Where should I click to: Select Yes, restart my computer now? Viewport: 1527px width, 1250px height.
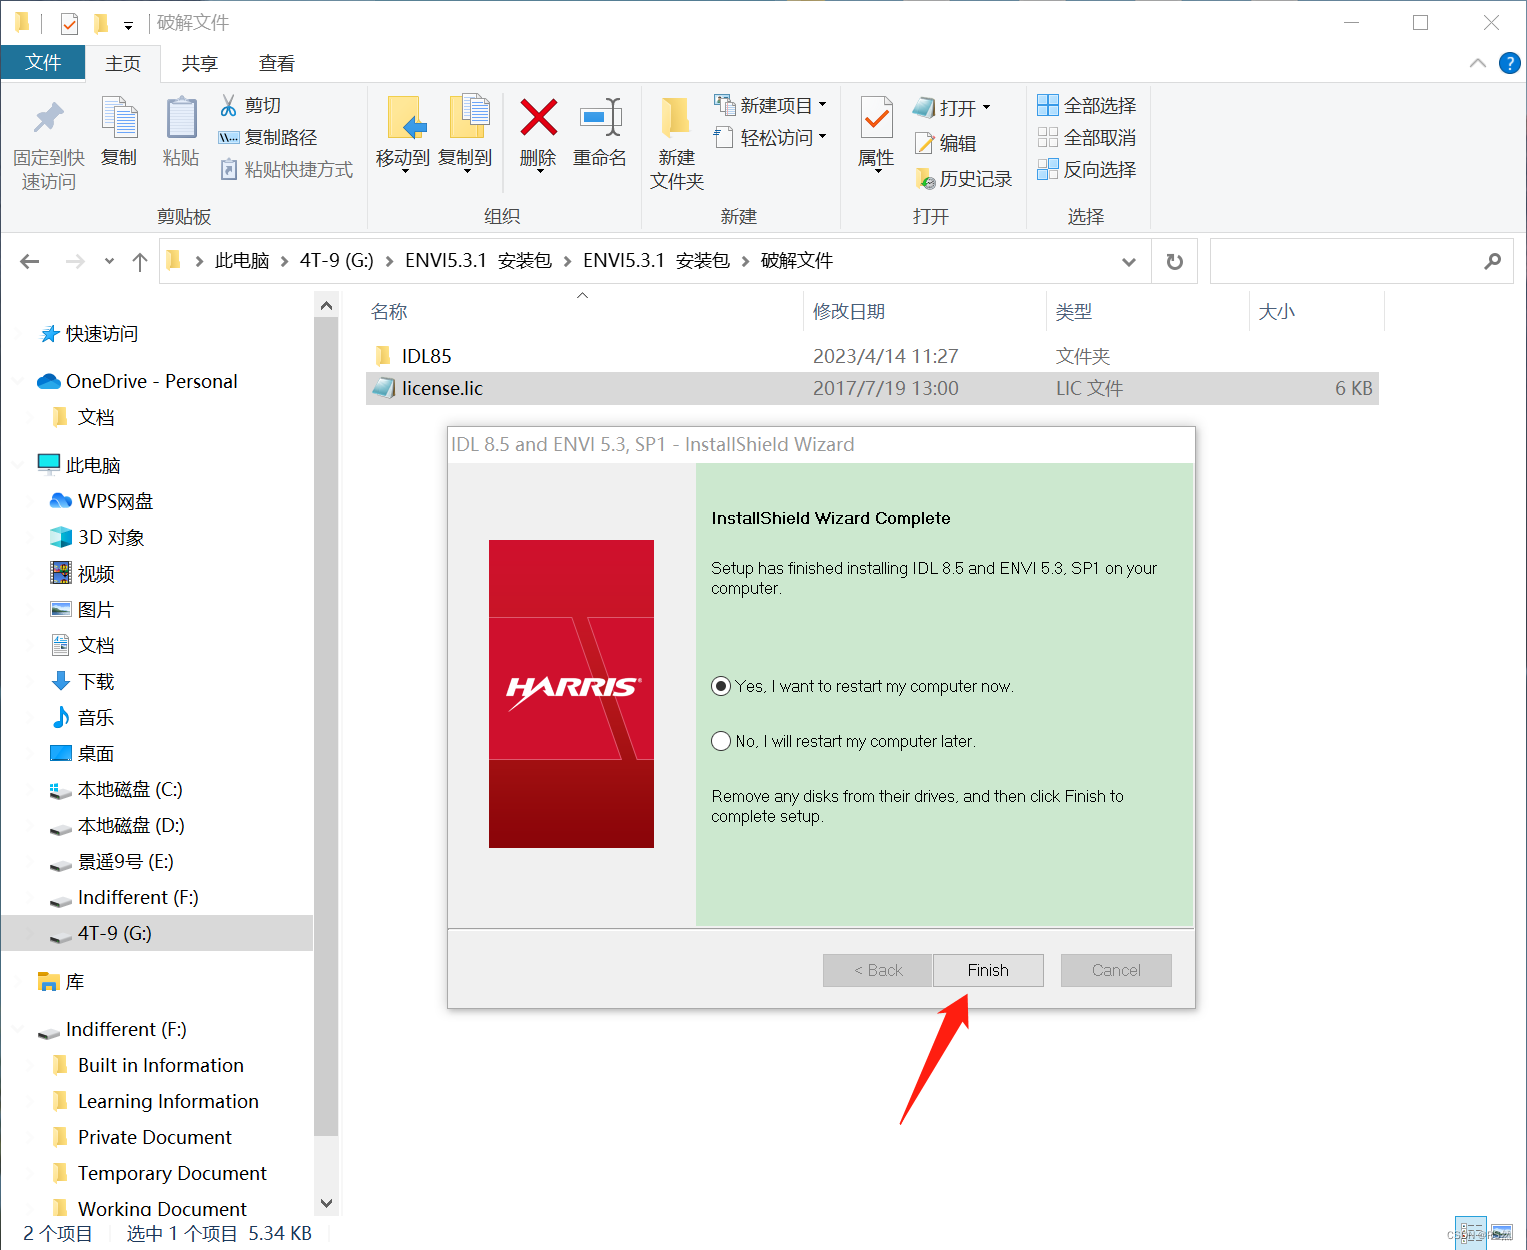tap(721, 686)
